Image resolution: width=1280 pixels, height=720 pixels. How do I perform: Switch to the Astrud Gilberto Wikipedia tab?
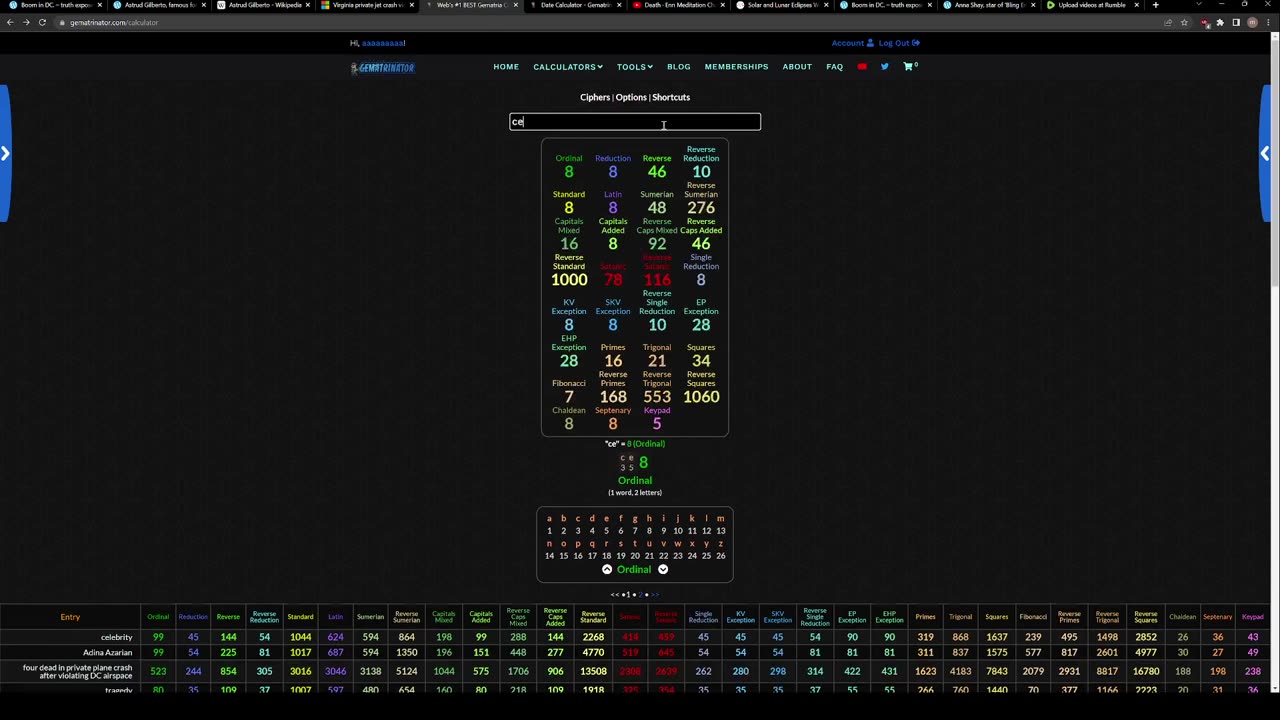click(263, 5)
